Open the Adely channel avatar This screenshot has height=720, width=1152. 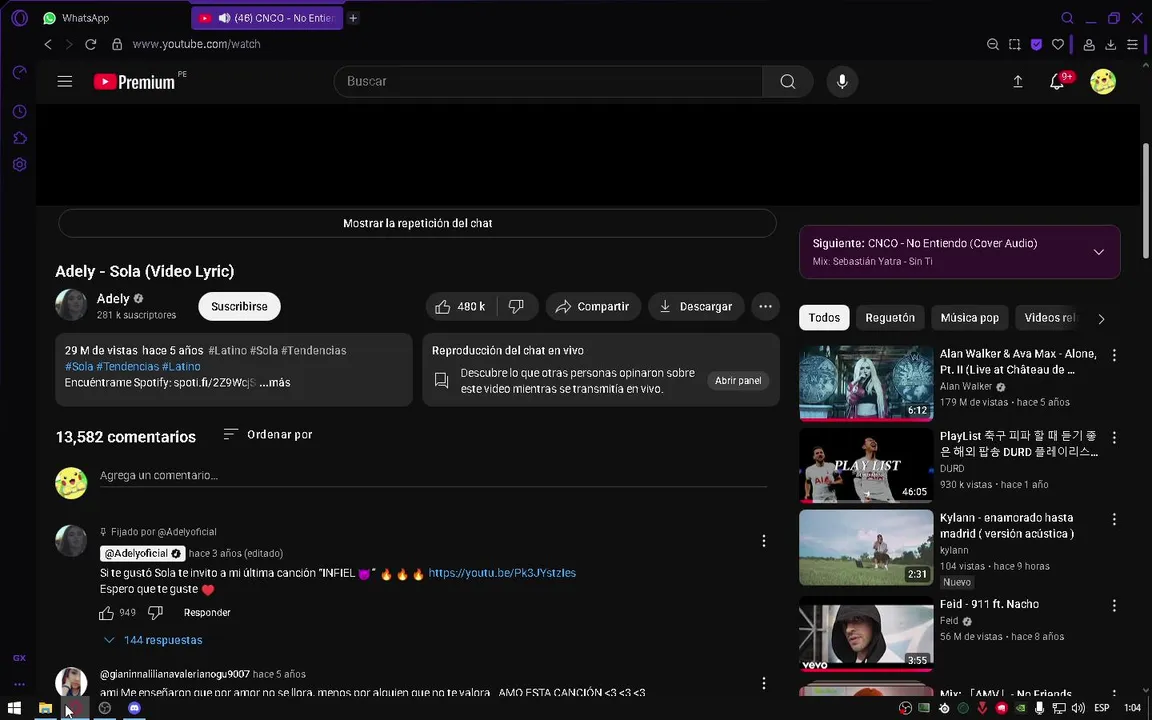tap(71, 305)
